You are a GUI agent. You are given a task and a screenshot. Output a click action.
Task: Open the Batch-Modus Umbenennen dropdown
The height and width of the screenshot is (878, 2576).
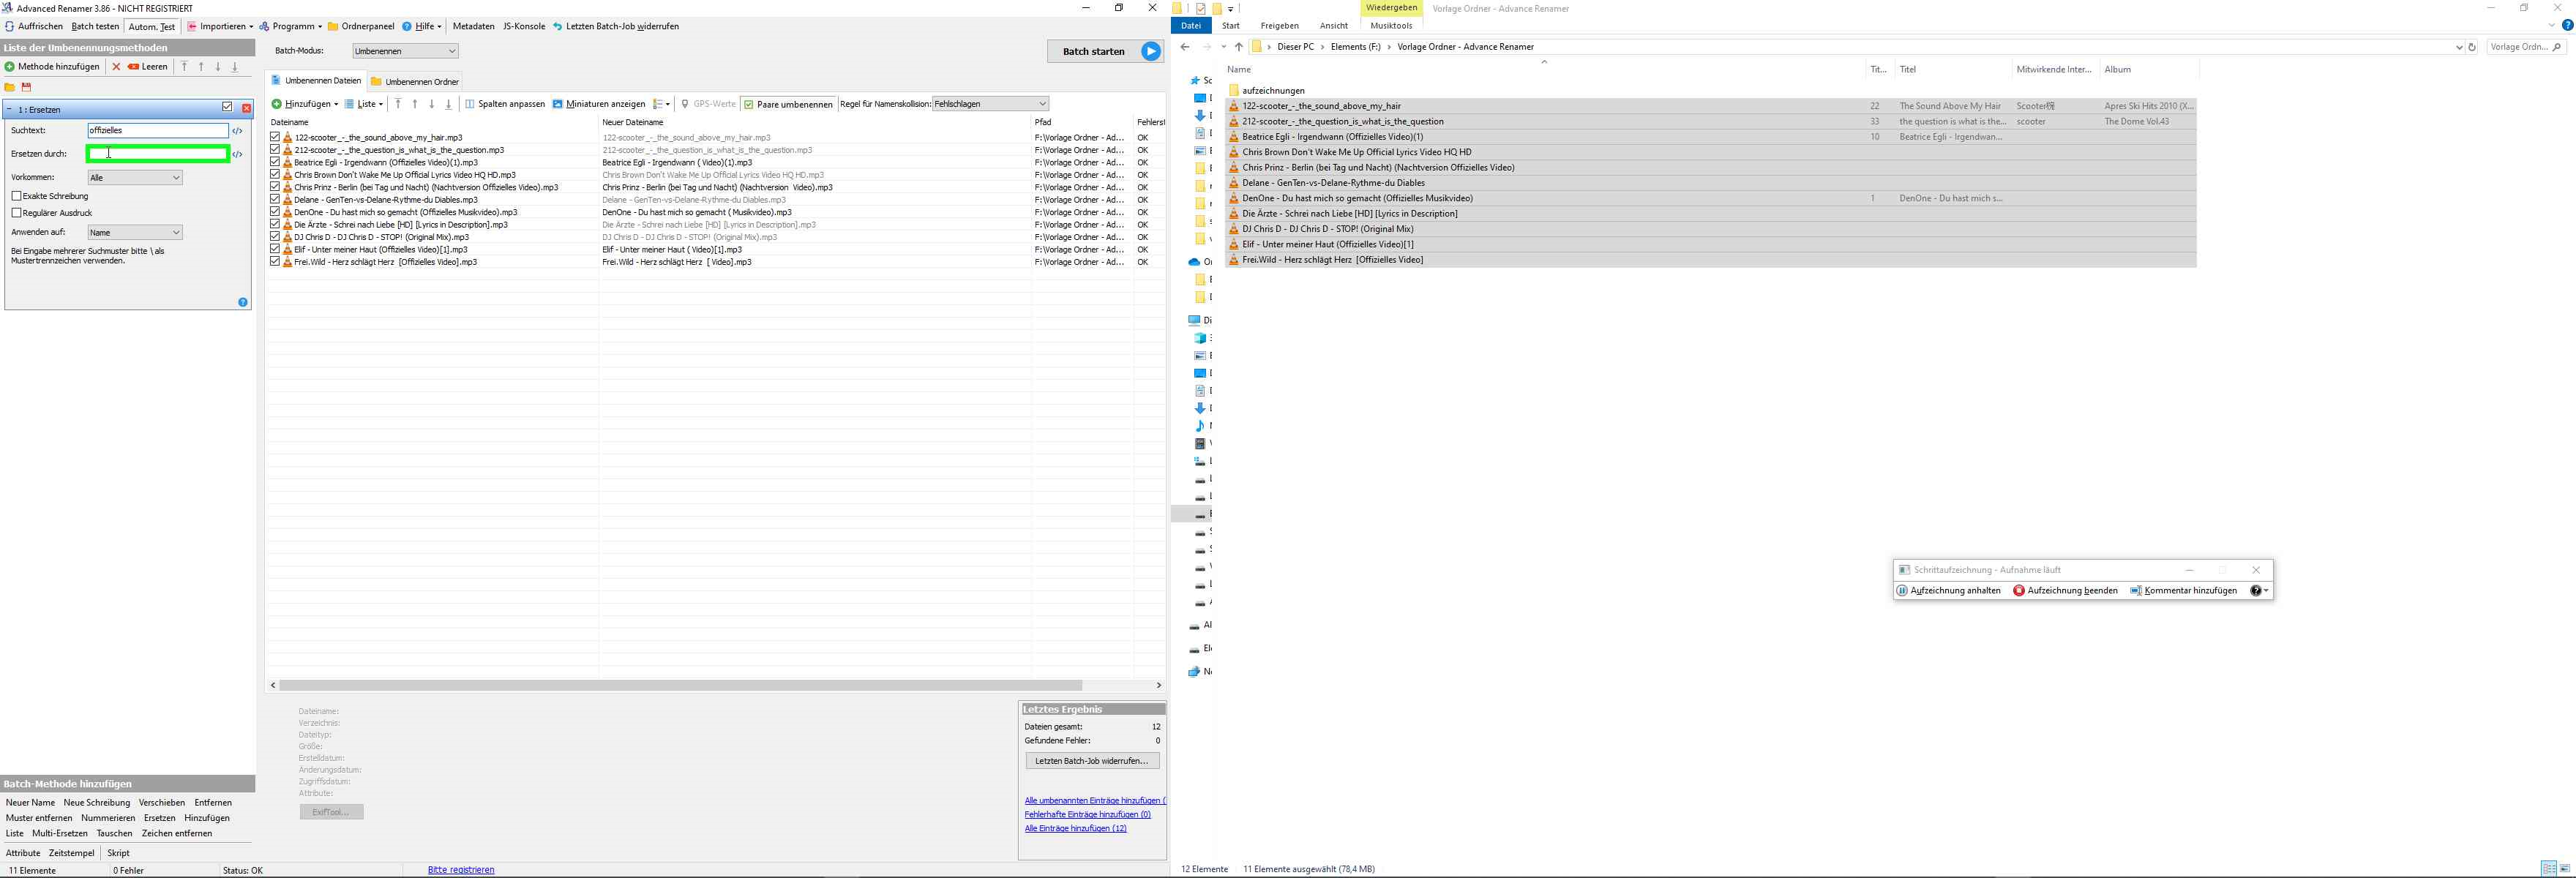click(405, 51)
